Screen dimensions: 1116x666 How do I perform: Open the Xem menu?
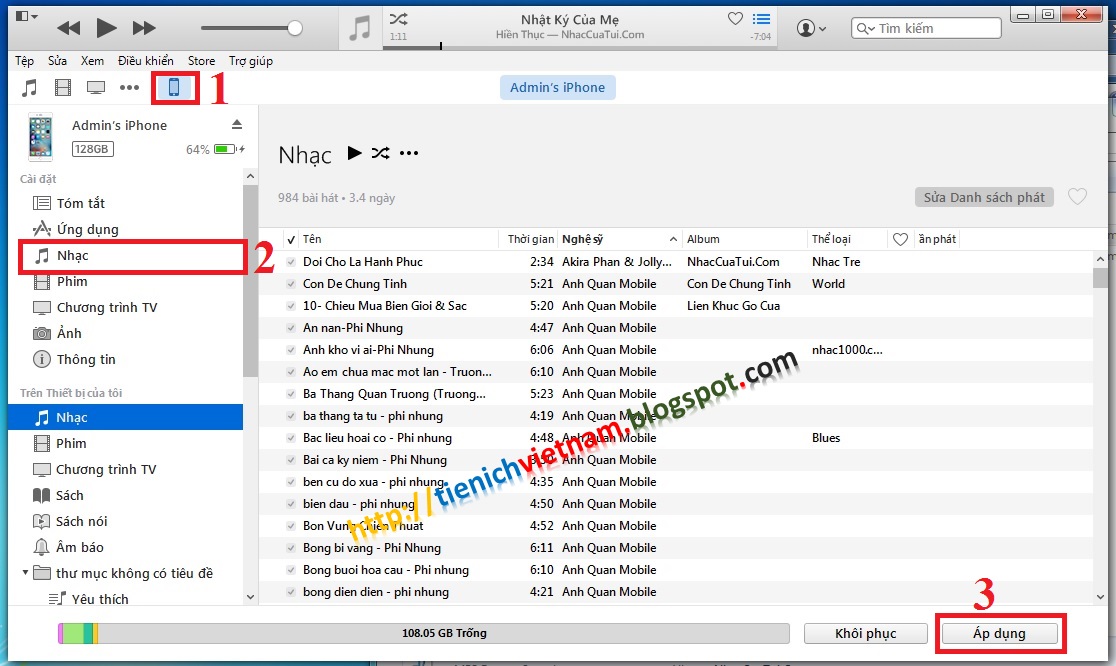click(x=92, y=60)
